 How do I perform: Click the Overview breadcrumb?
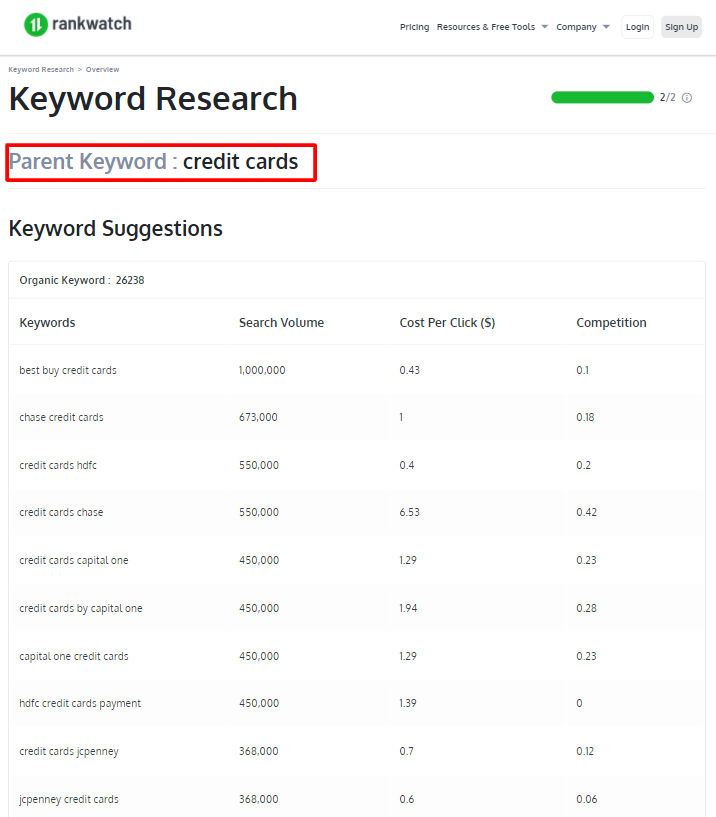pos(102,69)
